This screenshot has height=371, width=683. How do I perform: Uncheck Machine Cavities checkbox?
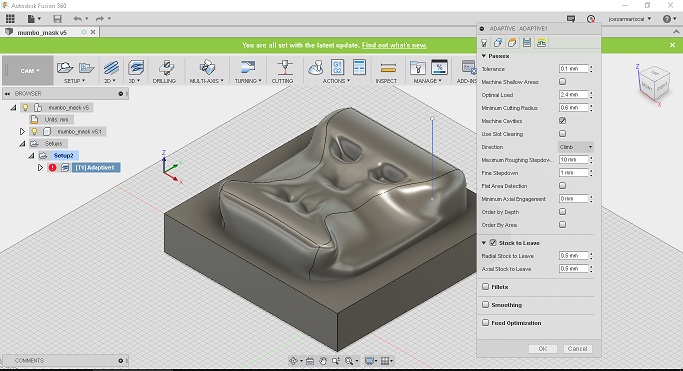pos(562,121)
